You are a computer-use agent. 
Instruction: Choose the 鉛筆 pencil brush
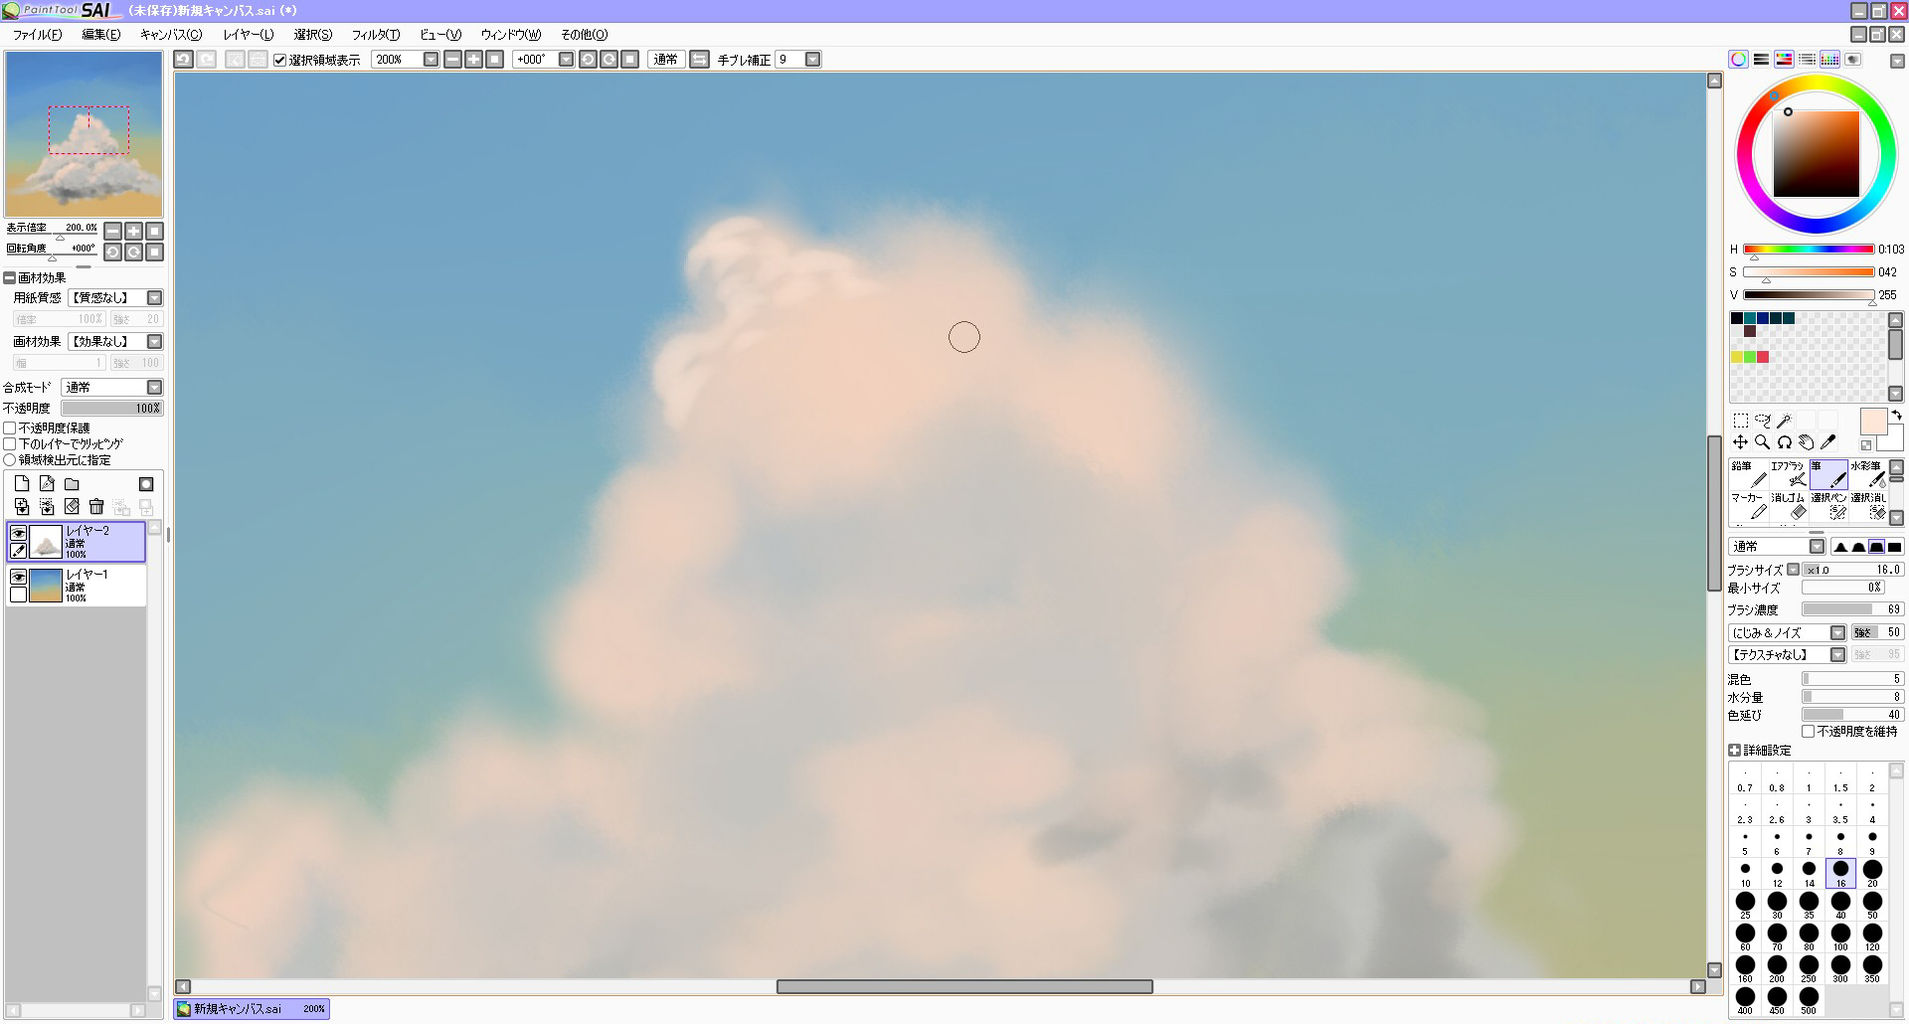[x=1749, y=474]
